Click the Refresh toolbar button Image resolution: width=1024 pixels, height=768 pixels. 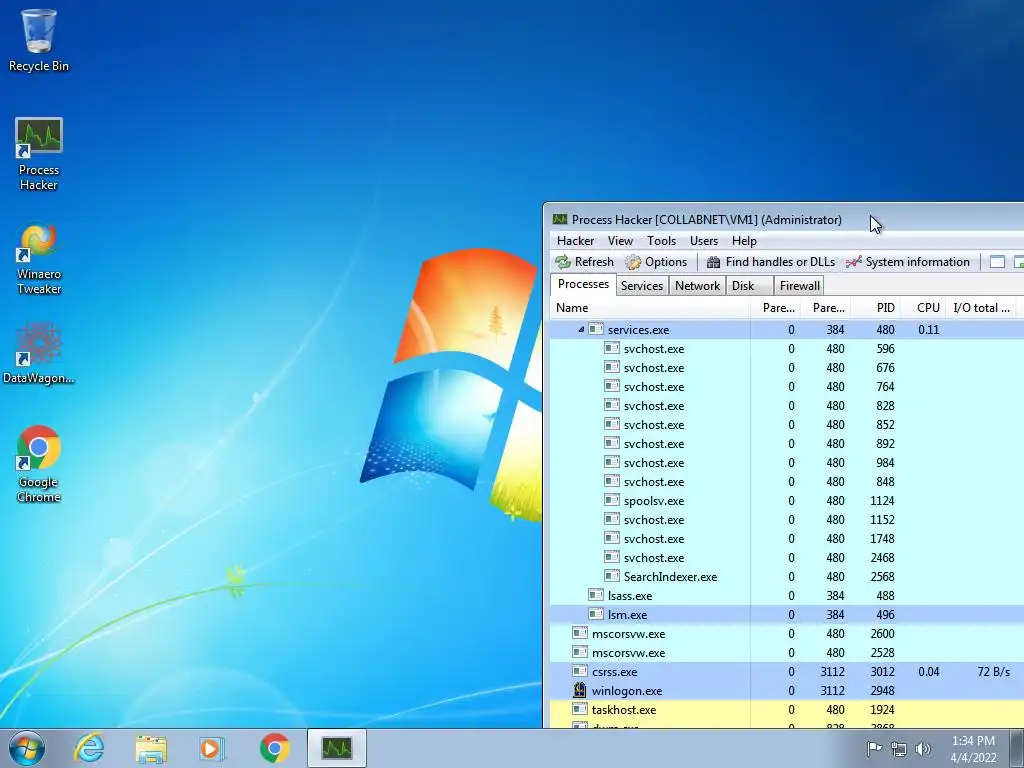coord(584,262)
